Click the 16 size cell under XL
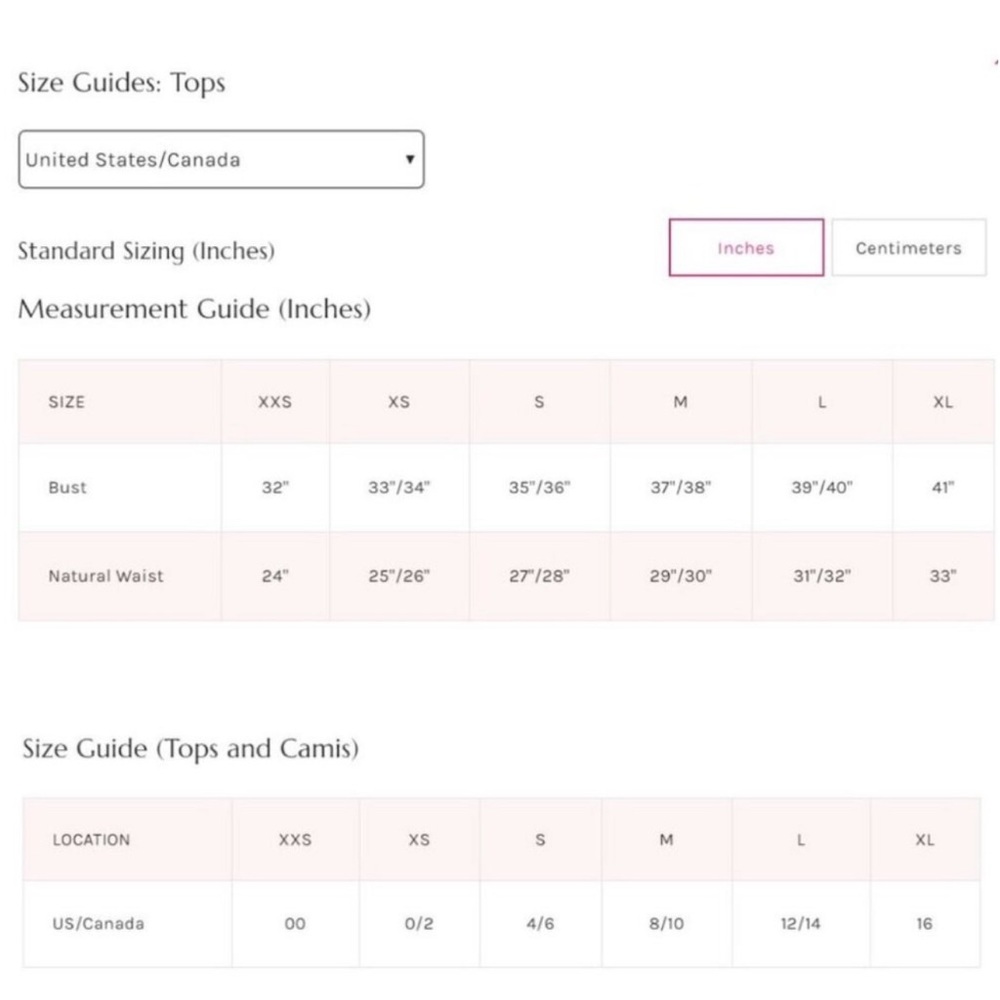The width and height of the screenshot is (1000, 1000). tap(924, 923)
